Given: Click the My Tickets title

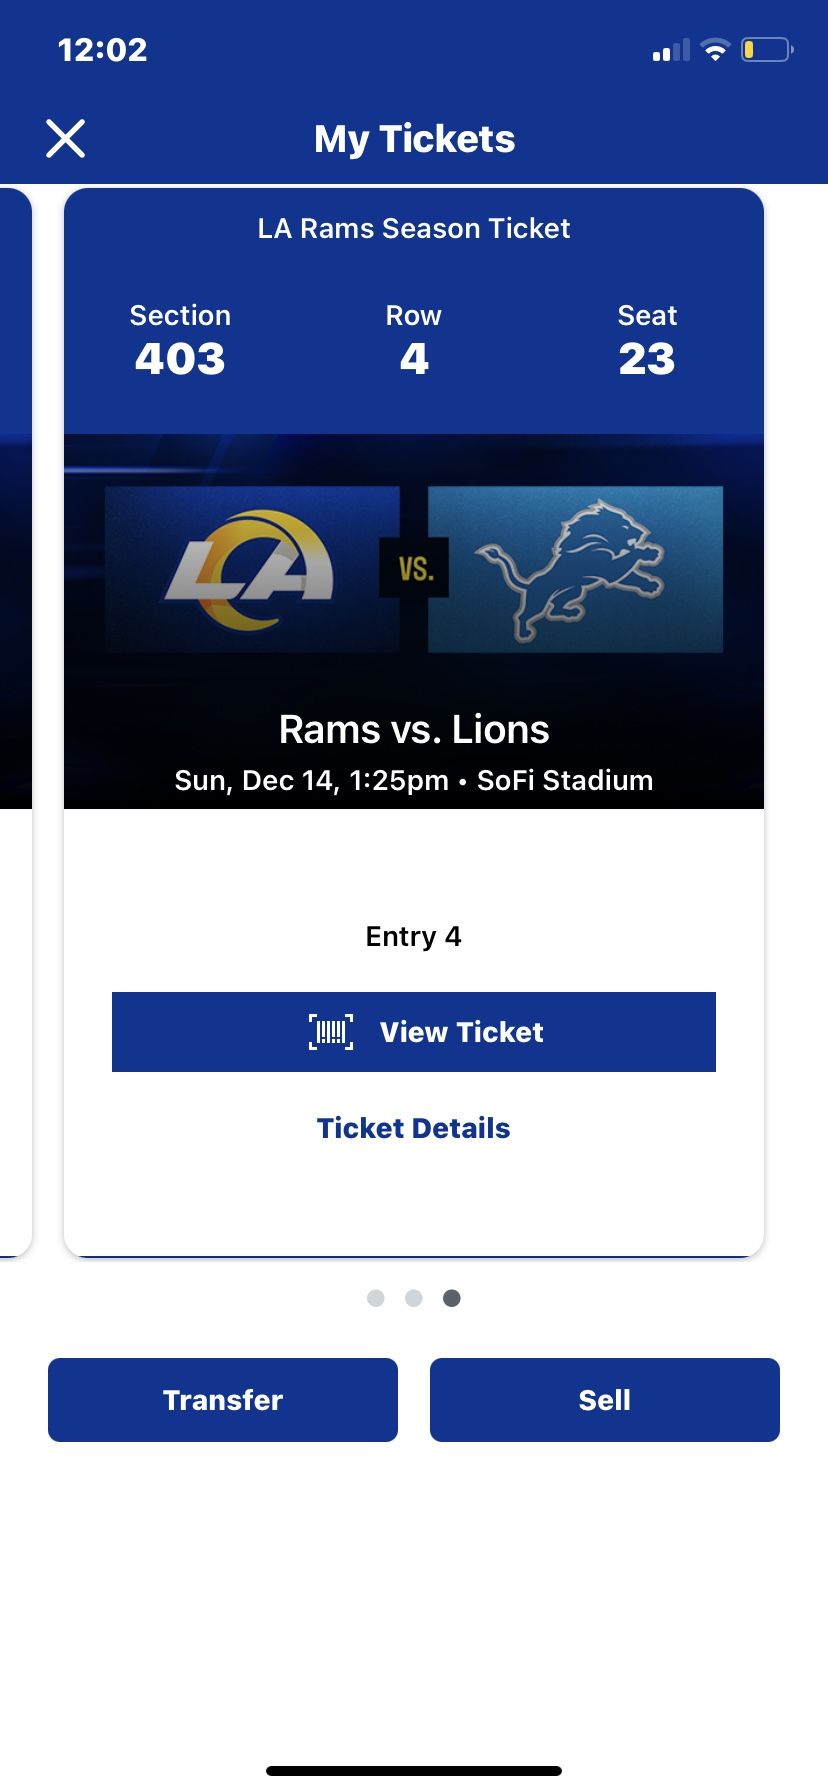Looking at the screenshot, I should click(x=414, y=138).
